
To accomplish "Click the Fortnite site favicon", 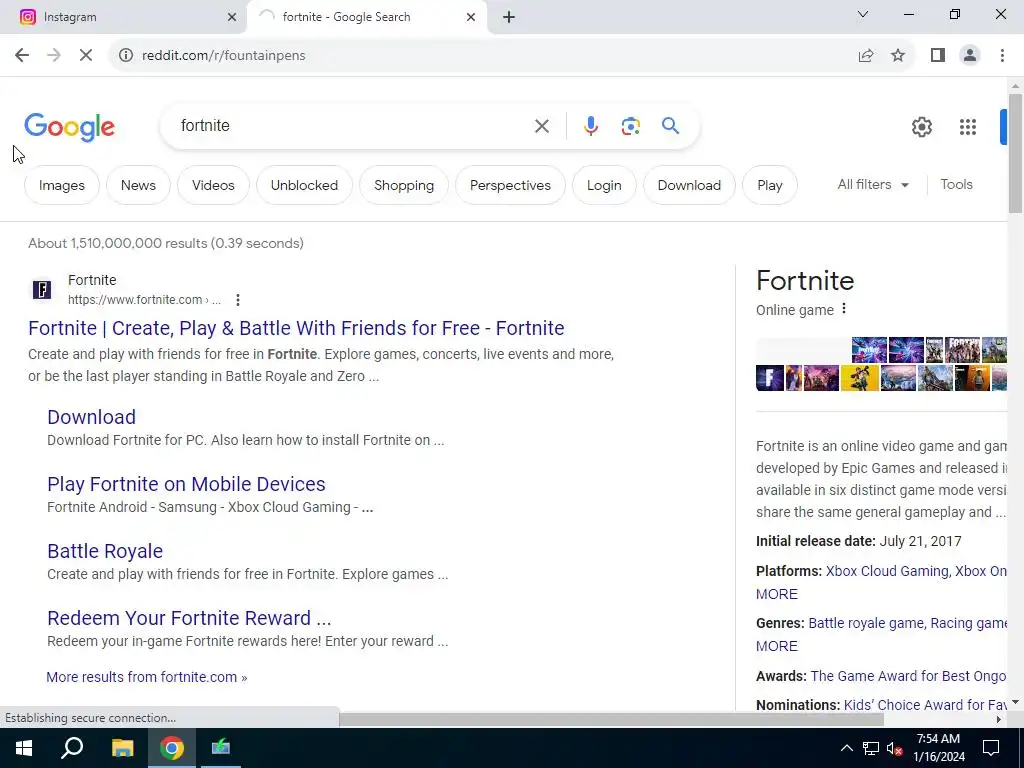I will (x=42, y=289).
